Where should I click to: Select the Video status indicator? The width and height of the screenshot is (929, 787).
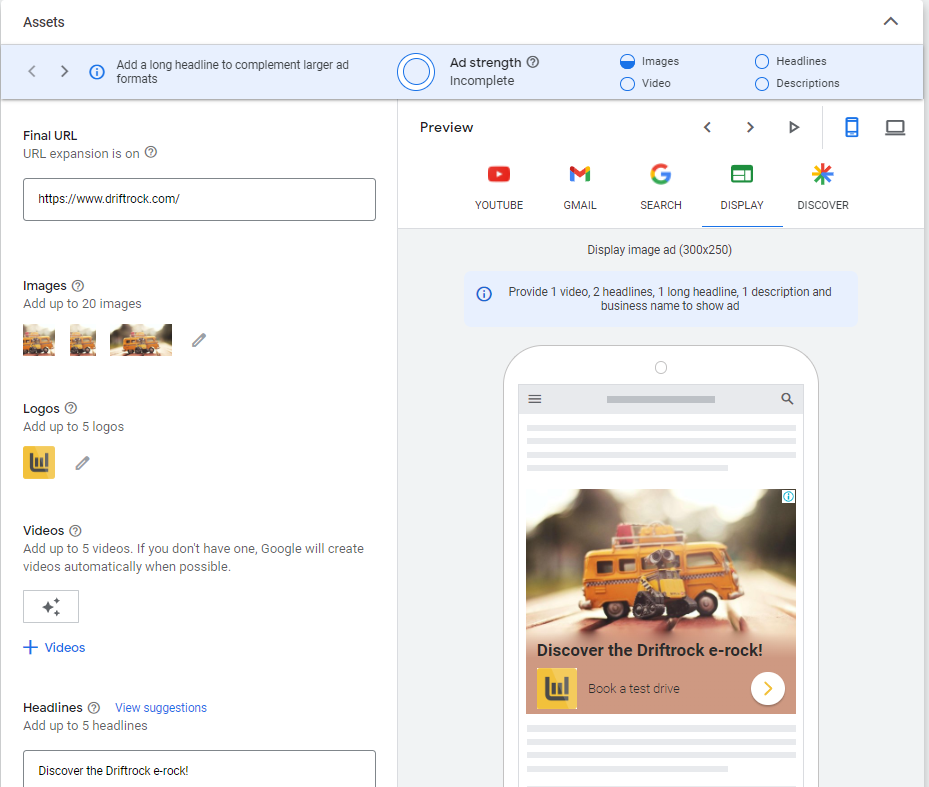coord(628,83)
